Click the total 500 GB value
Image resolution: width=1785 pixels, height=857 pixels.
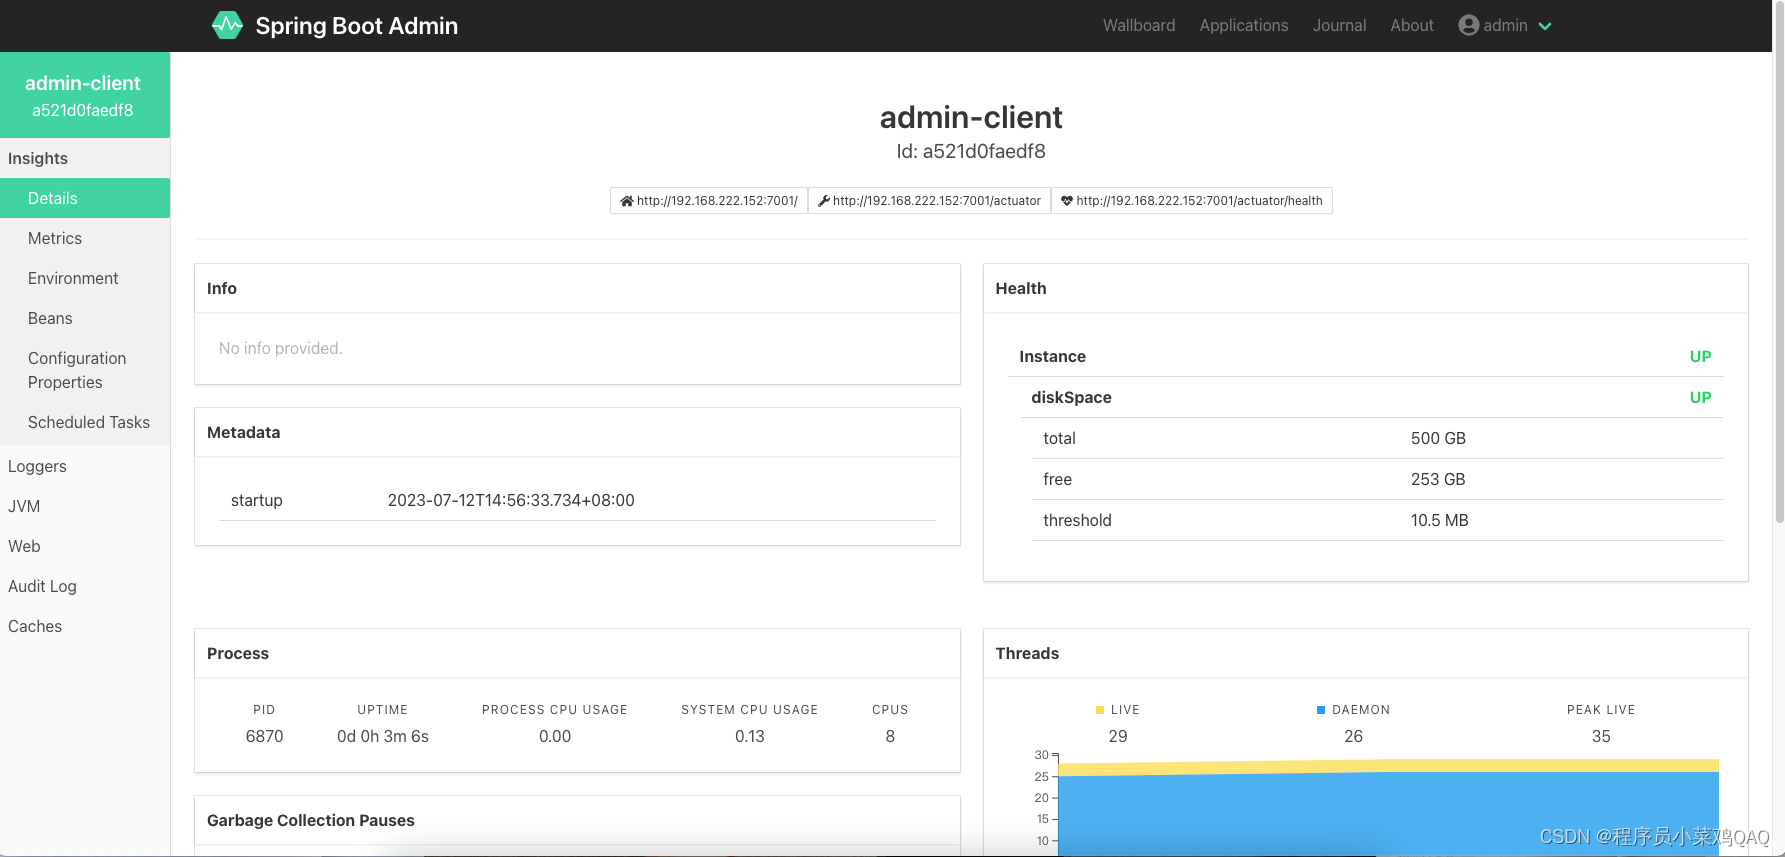[x=1438, y=438]
